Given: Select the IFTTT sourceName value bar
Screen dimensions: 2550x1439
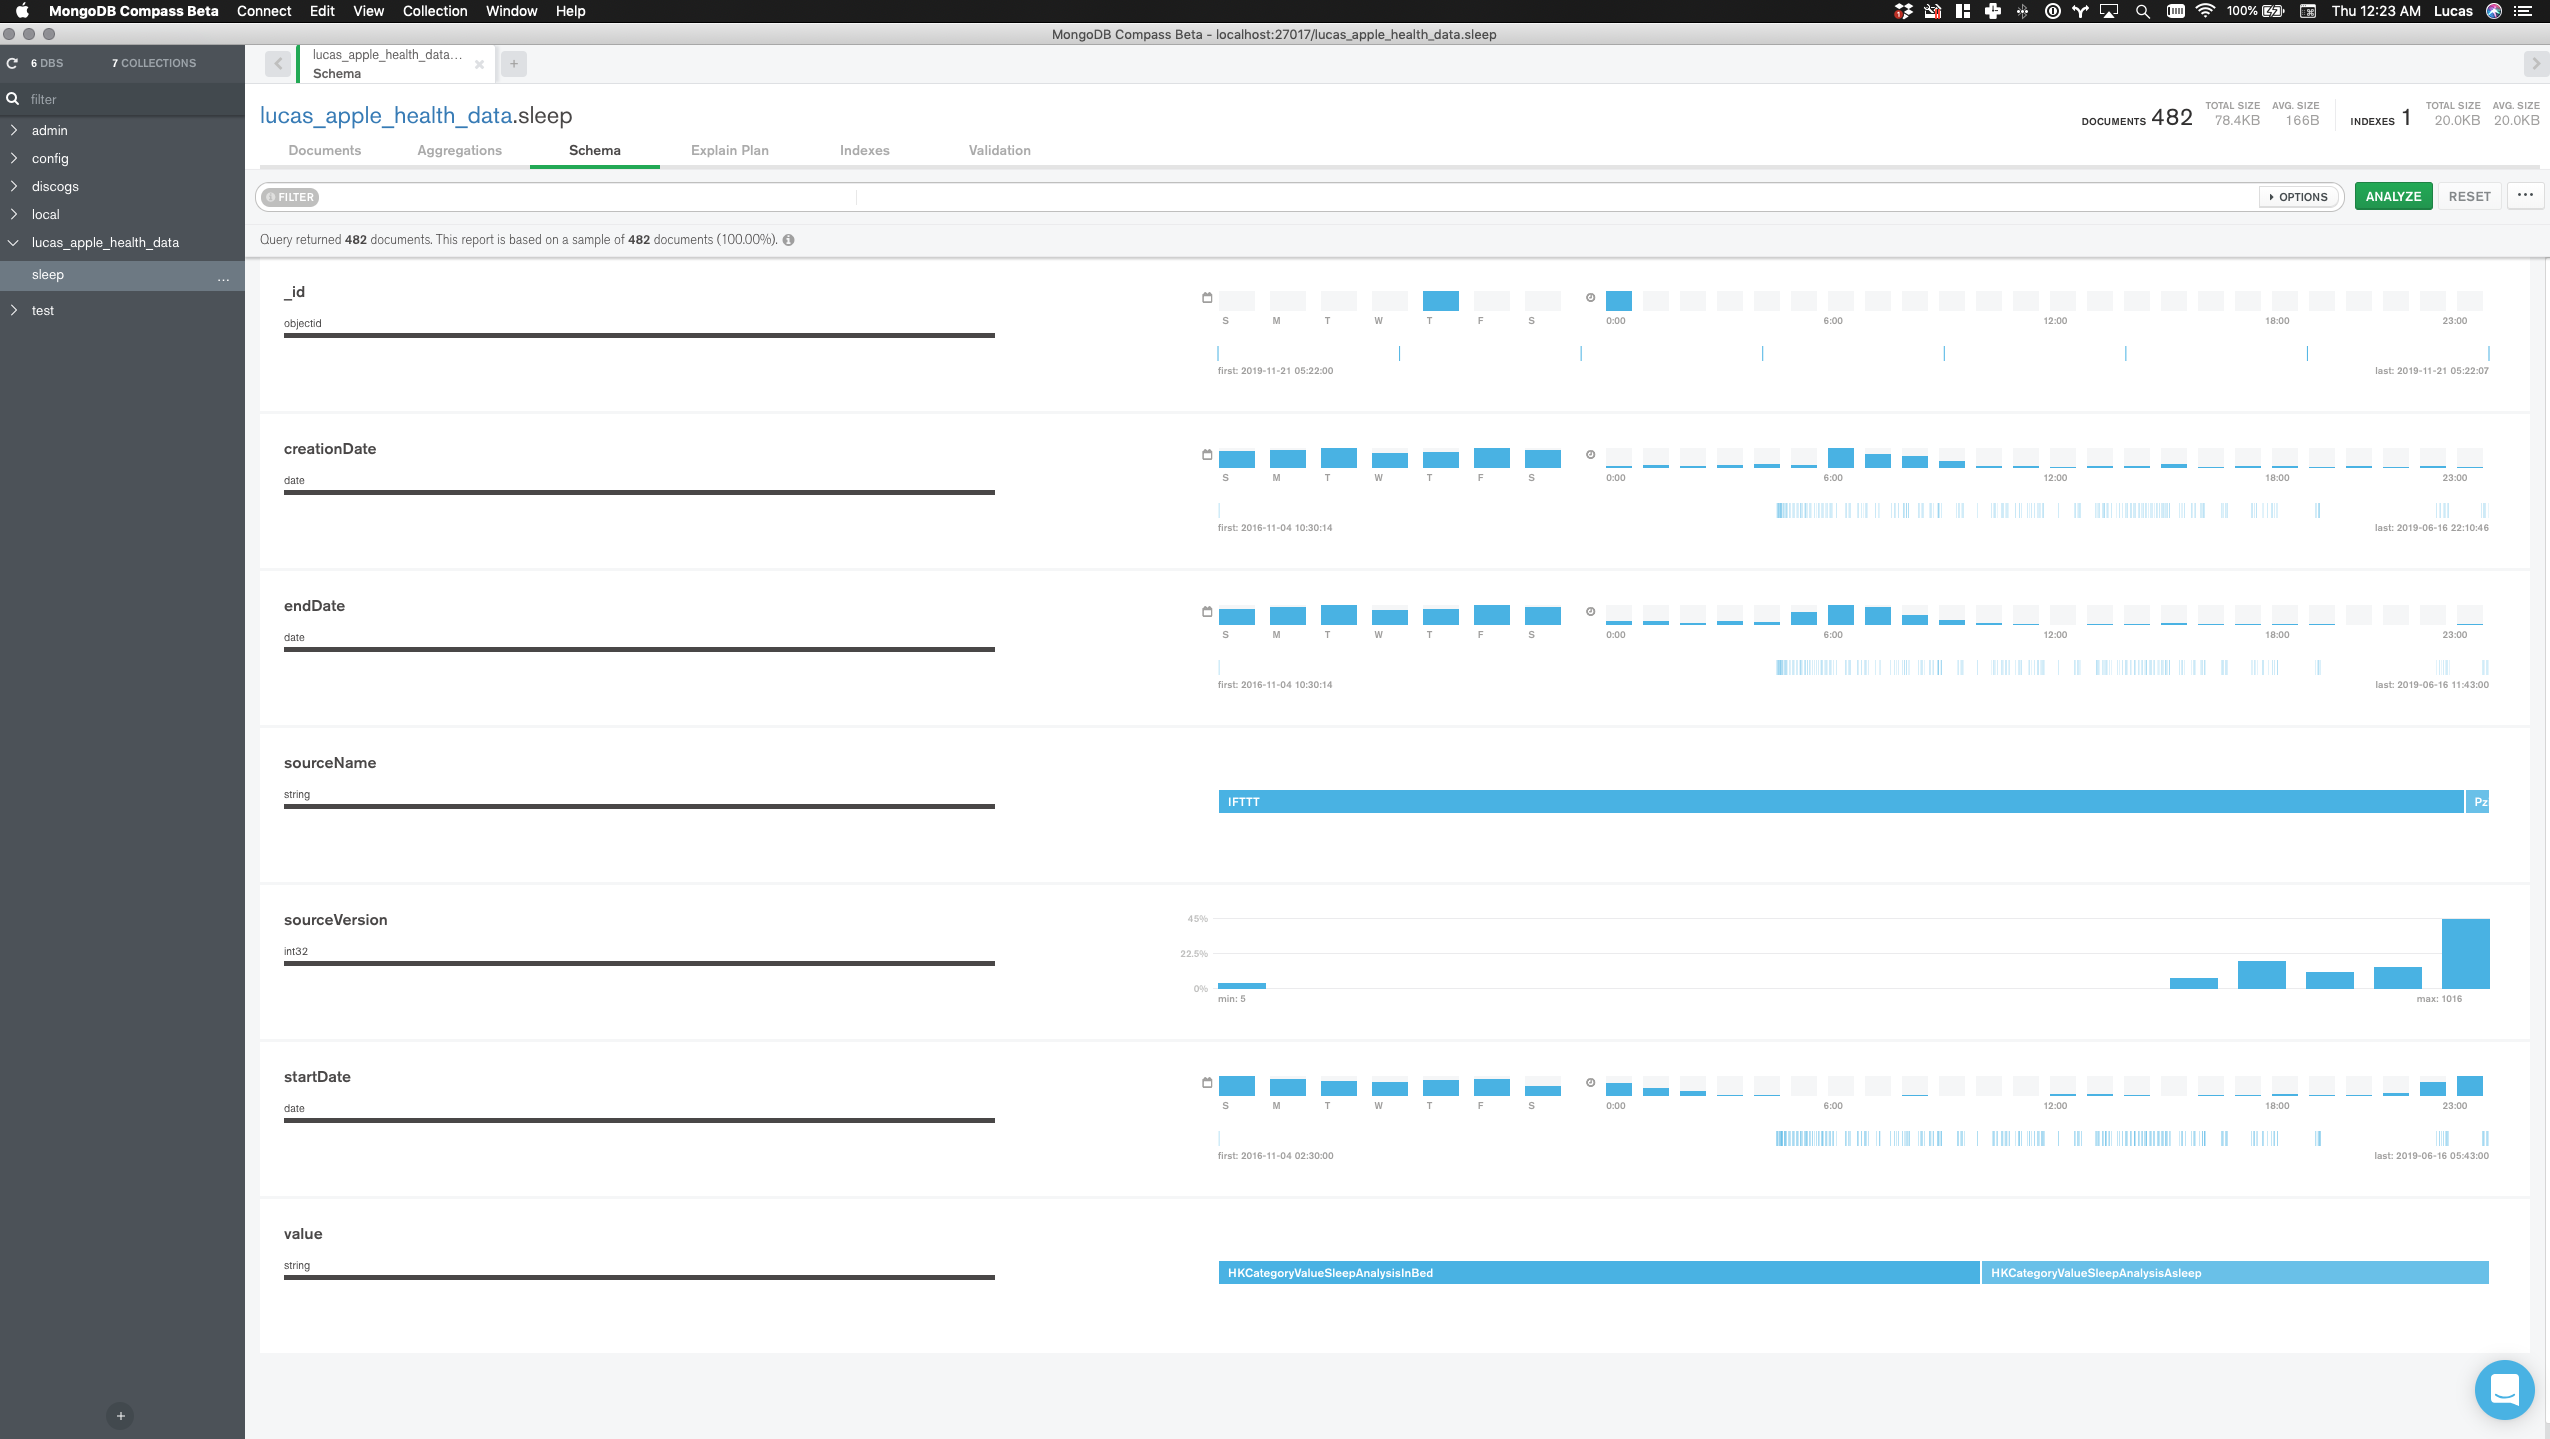Looking at the screenshot, I should 1840,802.
